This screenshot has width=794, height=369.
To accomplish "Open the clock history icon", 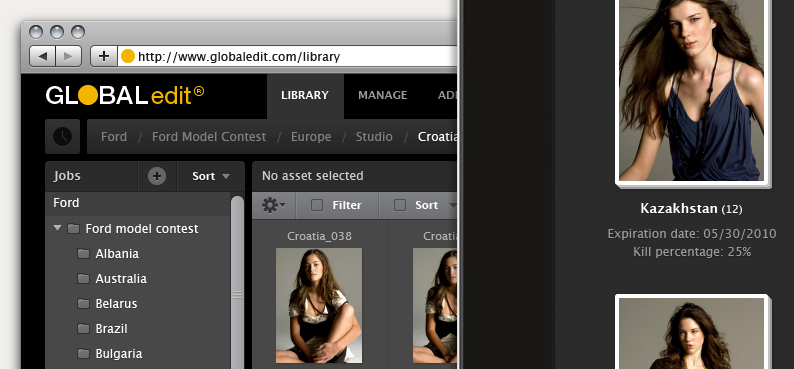I will point(62,137).
